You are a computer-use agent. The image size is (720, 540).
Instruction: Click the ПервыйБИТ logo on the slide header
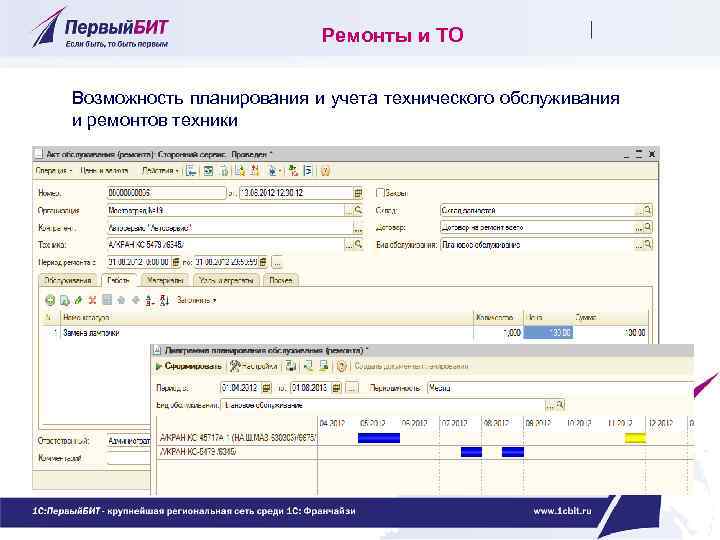(x=100, y=28)
